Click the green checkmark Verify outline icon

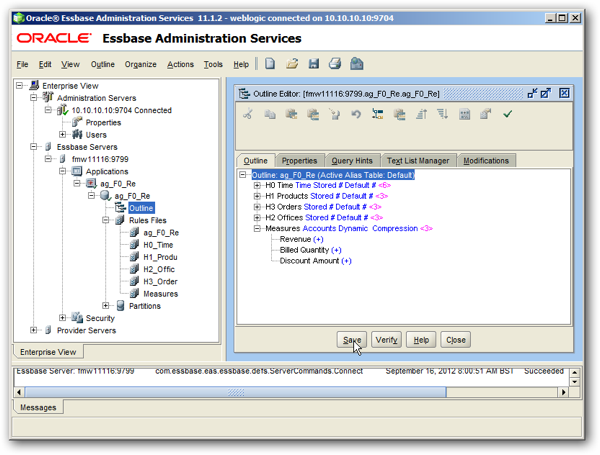(x=507, y=114)
